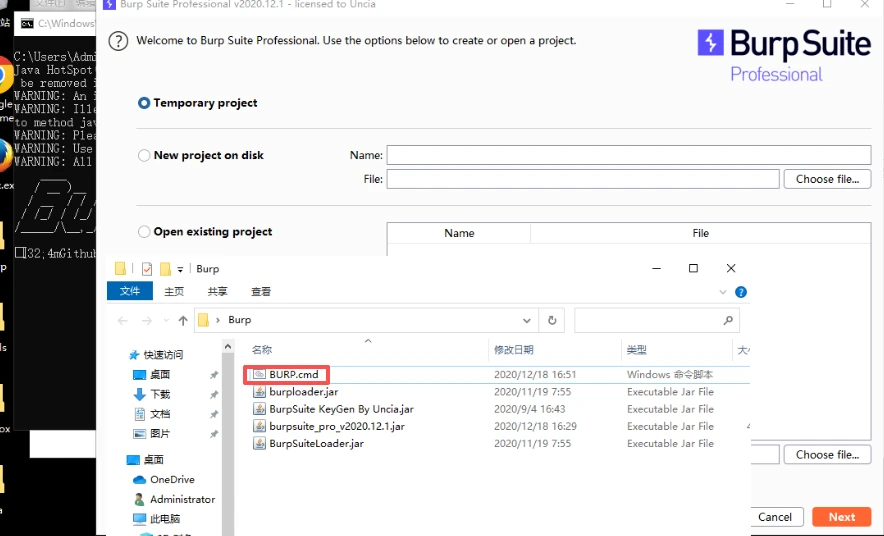884x536 pixels.
Task: Open the Quick Access Toolbar customize dropdown
Action: [181, 269]
